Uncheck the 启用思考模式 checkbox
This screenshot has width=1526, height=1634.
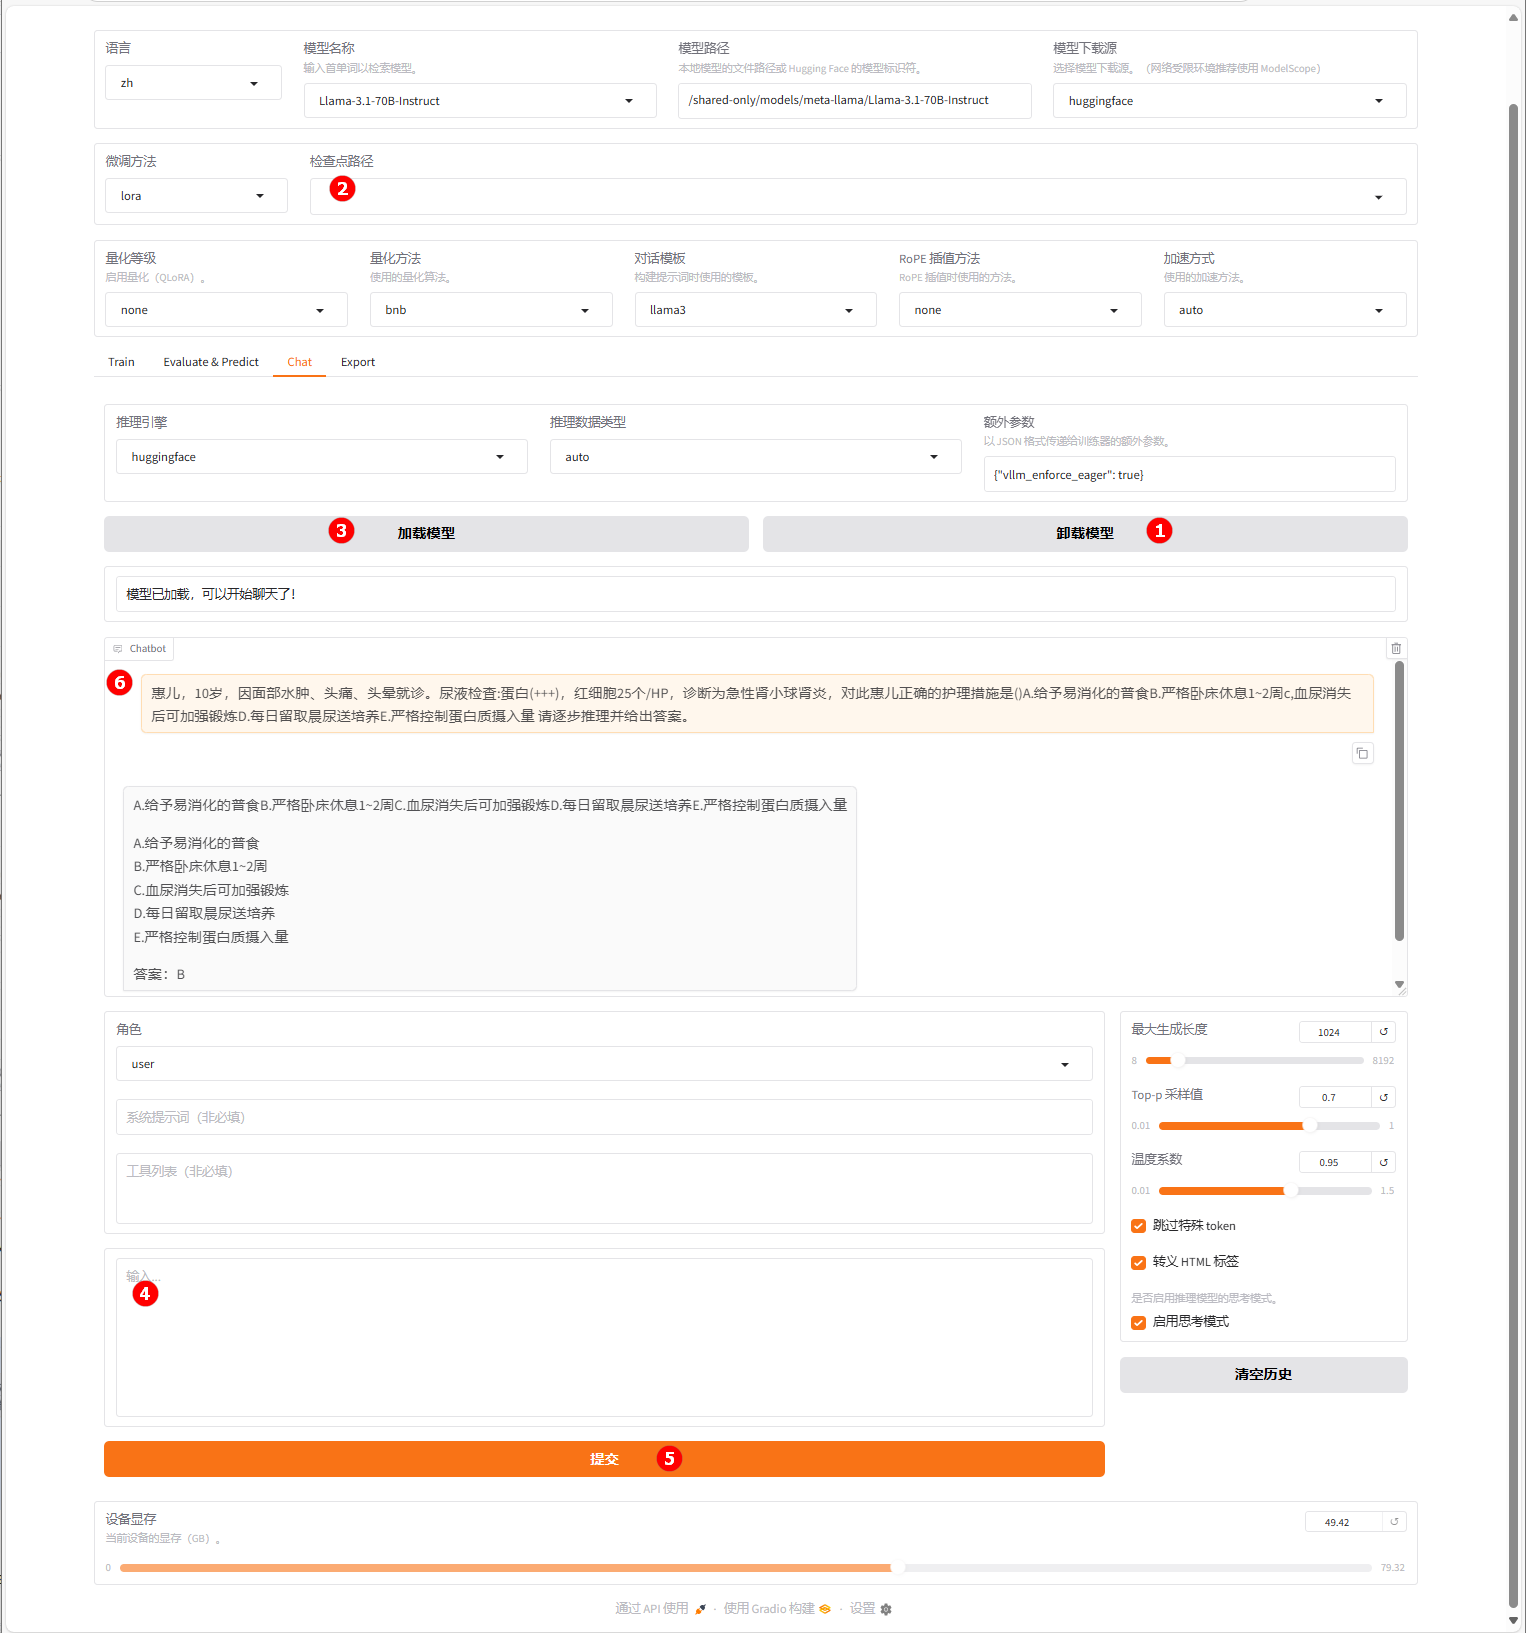1138,1322
